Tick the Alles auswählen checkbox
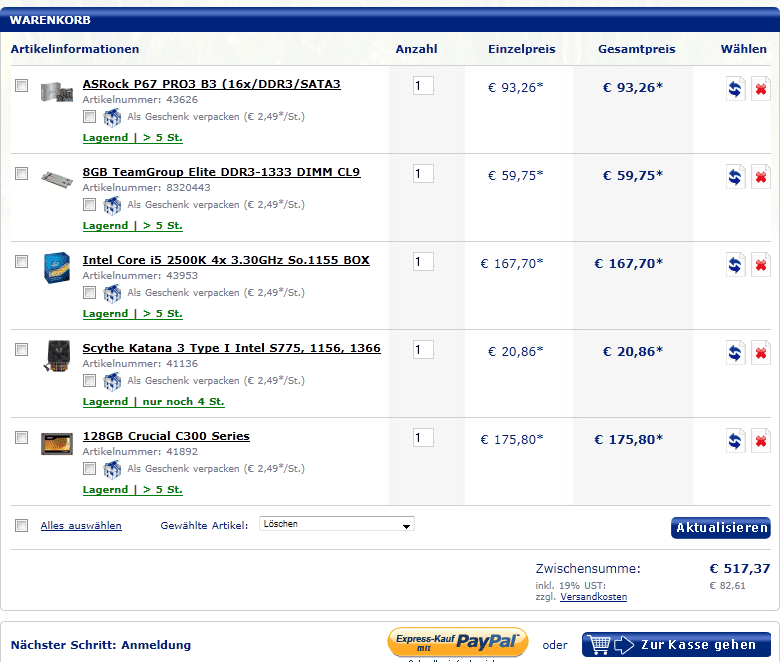The height and width of the screenshot is (662, 780). (x=22, y=525)
